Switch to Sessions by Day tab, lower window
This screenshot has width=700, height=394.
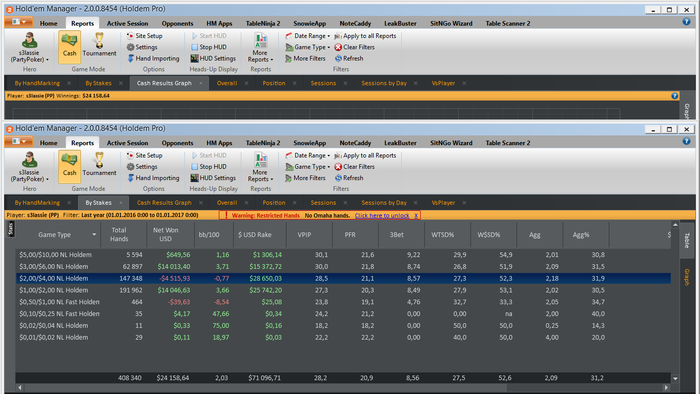384,203
